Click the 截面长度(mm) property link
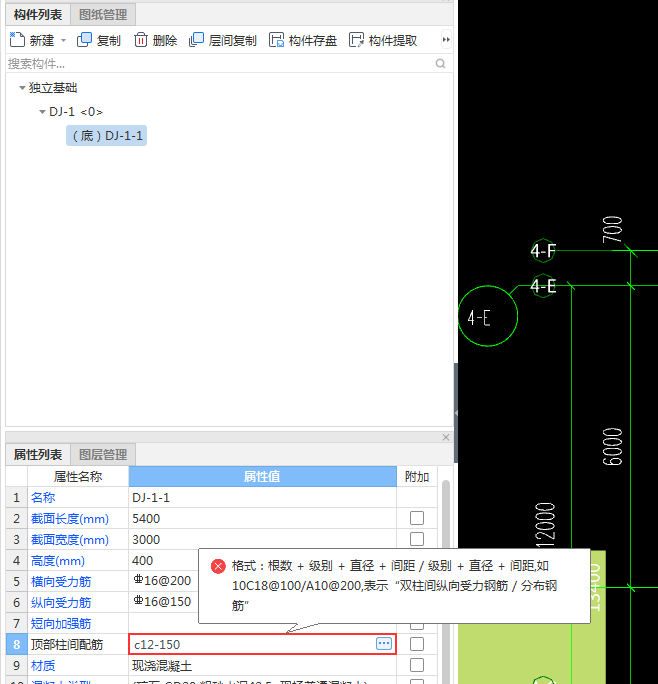 point(70,519)
